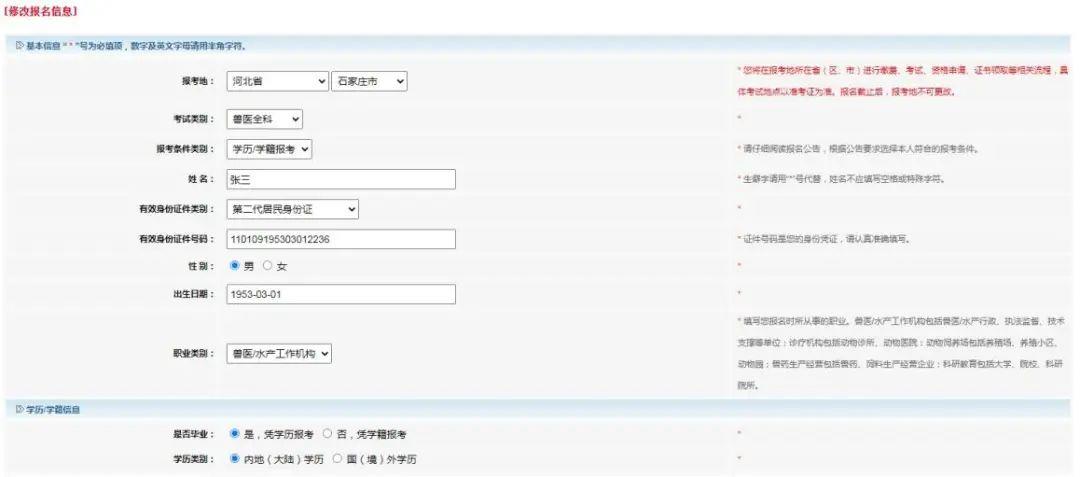The image size is (1080, 477).
Task: Open the 报考条件类别 dropdown
Action: [269, 149]
